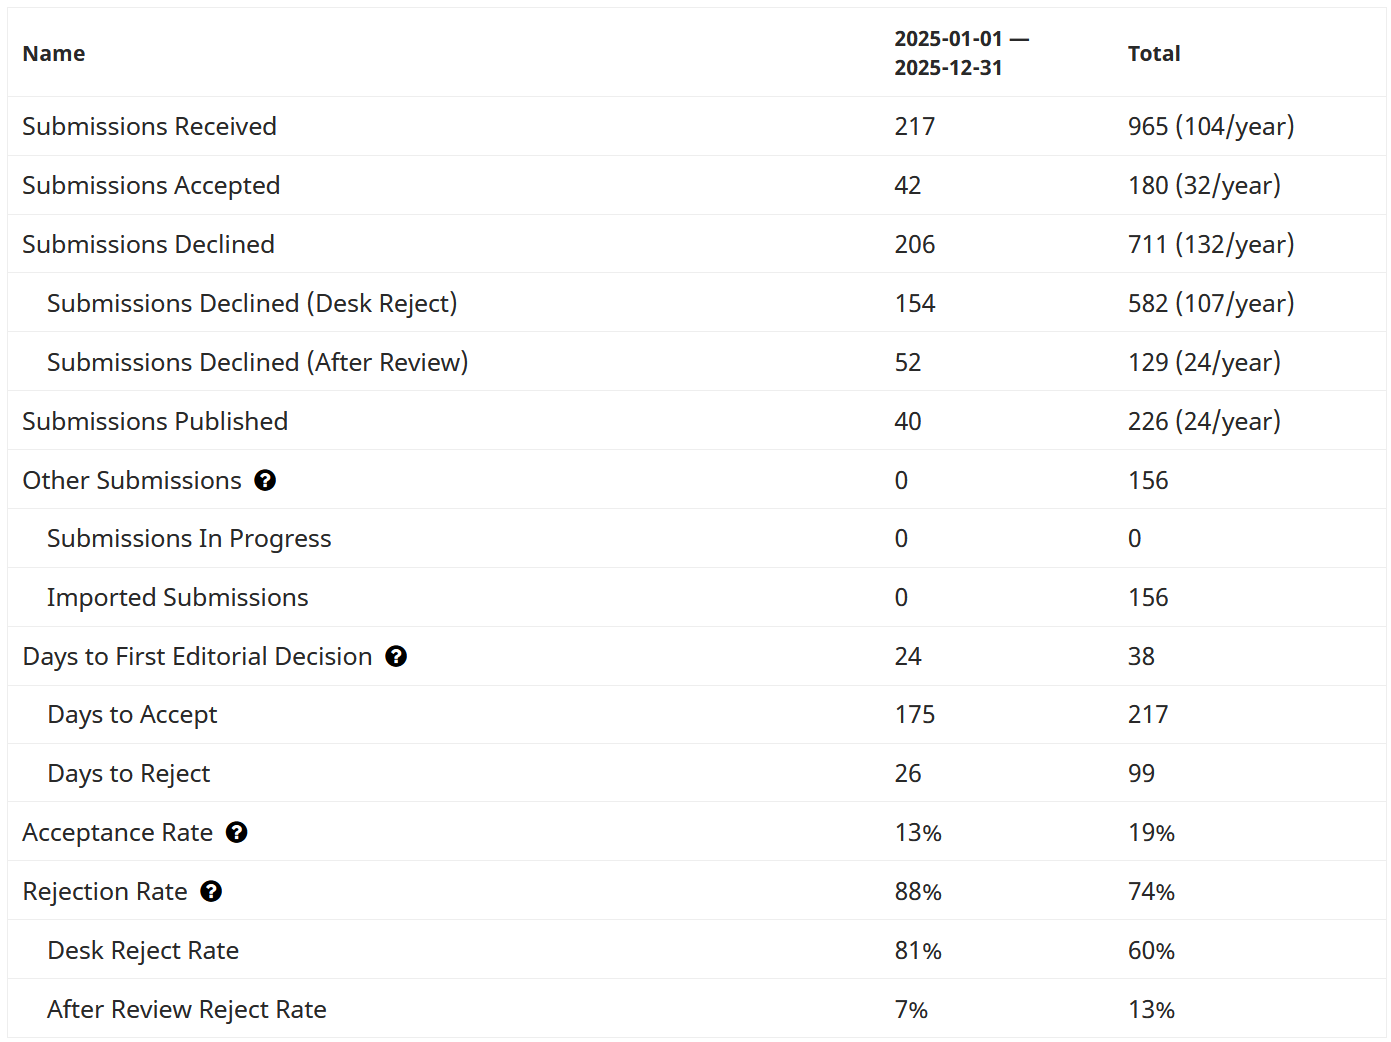The height and width of the screenshot is (1042, 1391).
Task: Select the 2025 date range column header
Action: [x=961, y=54]
